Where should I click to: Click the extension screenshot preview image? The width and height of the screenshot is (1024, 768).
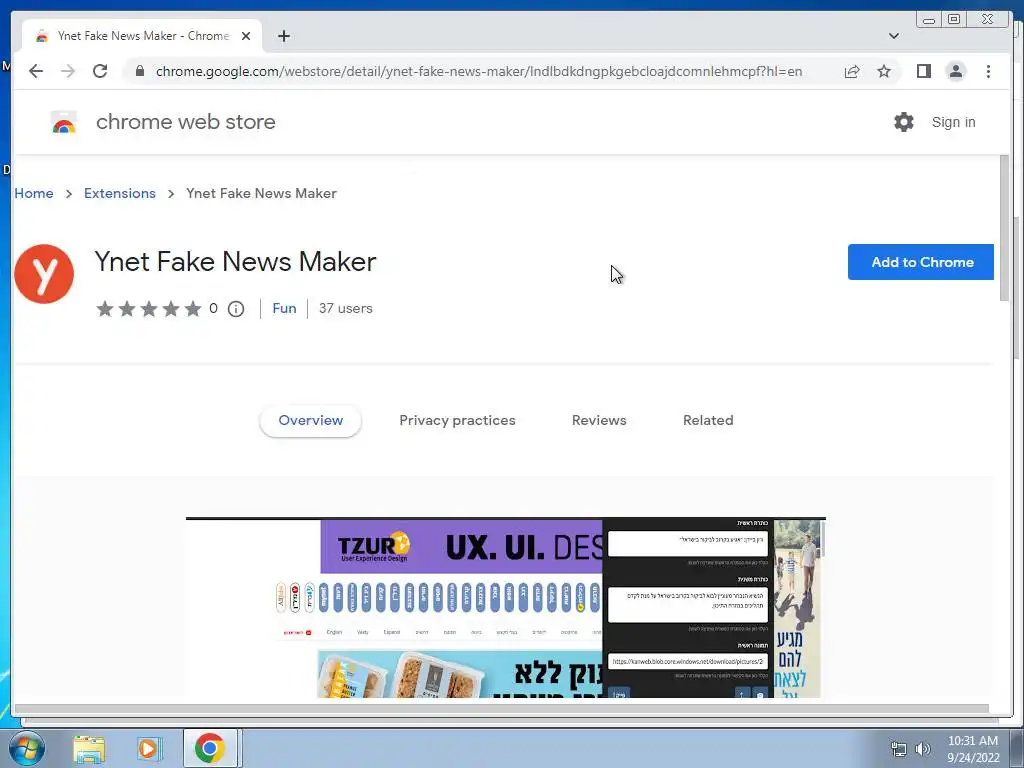[x=505, y=607]
